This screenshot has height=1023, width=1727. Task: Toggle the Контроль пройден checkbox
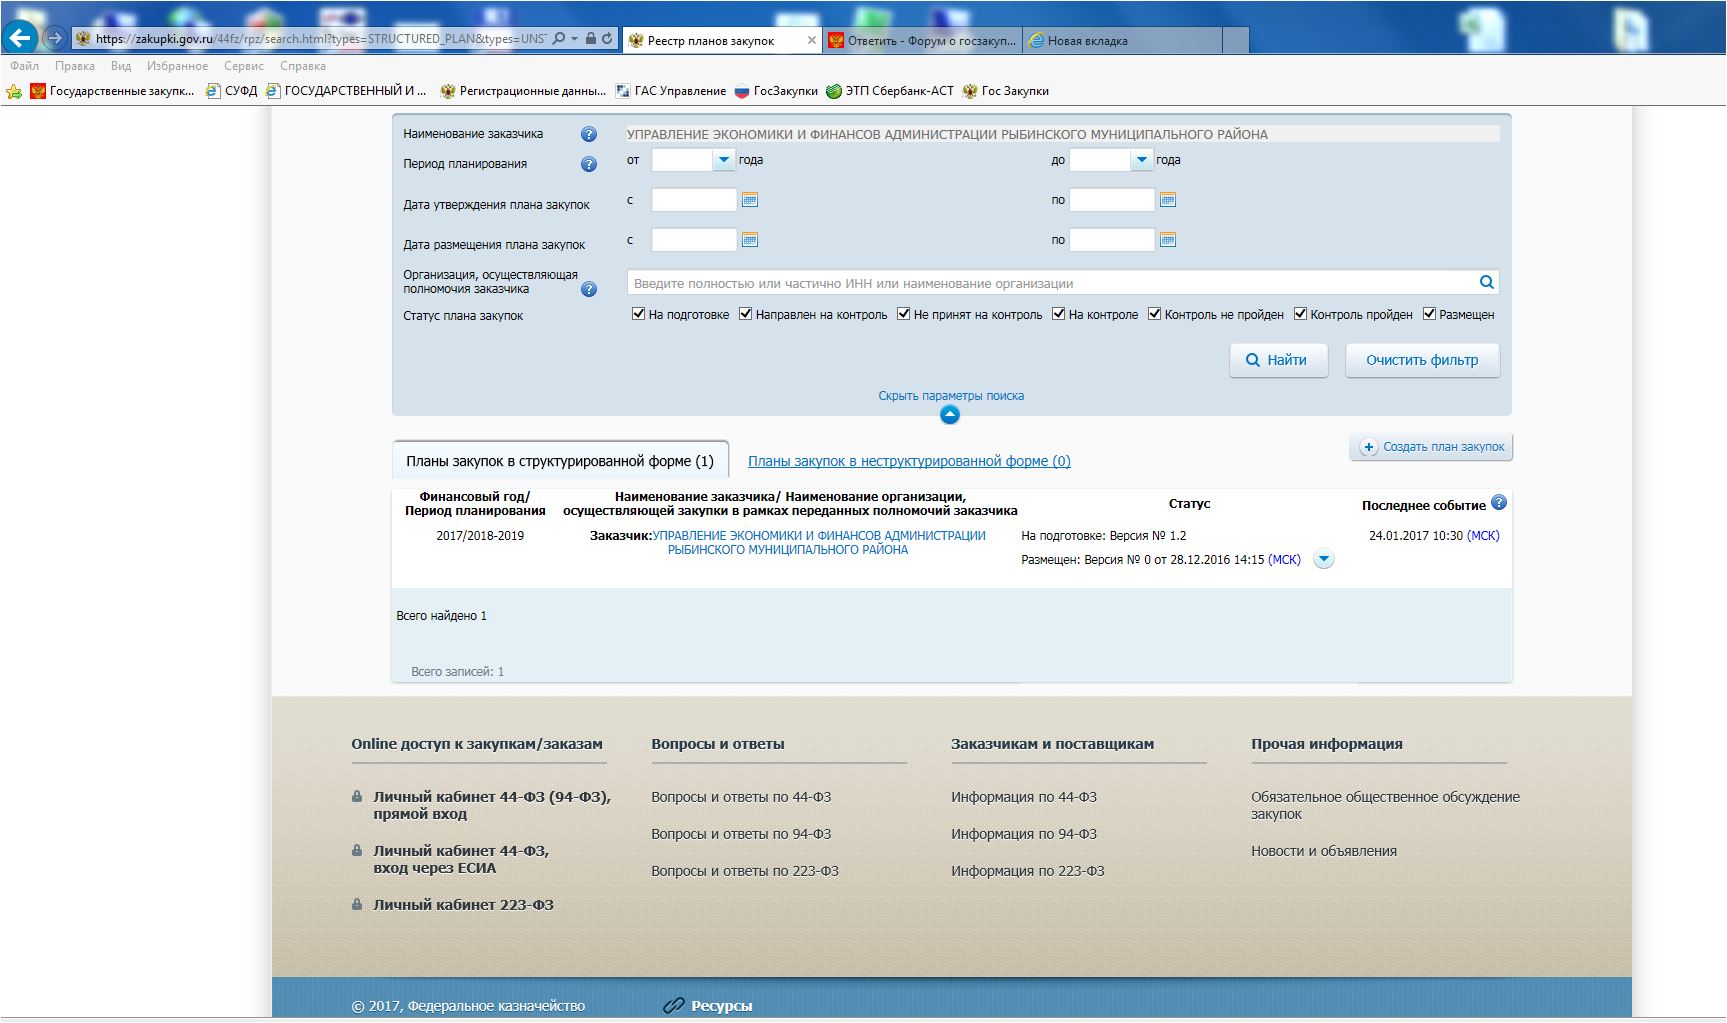pos(1300,314)
